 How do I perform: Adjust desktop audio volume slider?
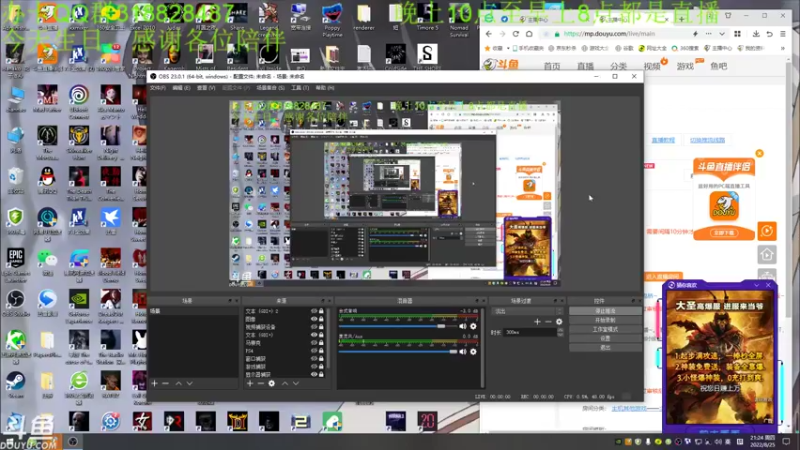pos(397,326)
